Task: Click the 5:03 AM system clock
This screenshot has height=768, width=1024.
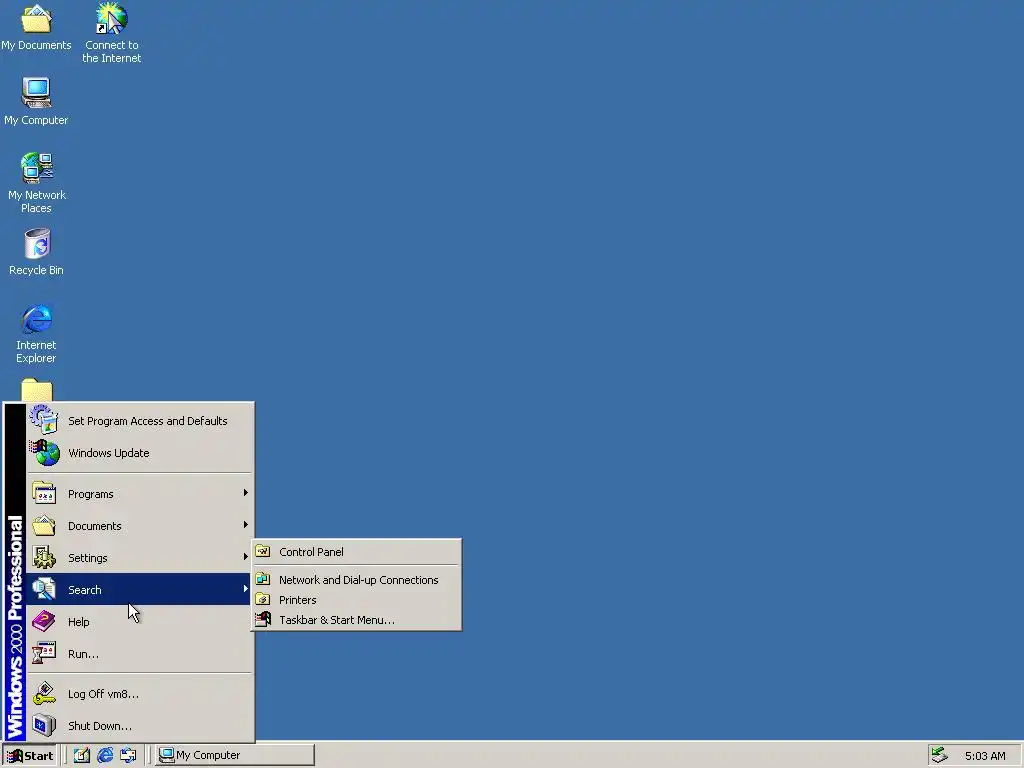Action: click(x=985, y=756)
